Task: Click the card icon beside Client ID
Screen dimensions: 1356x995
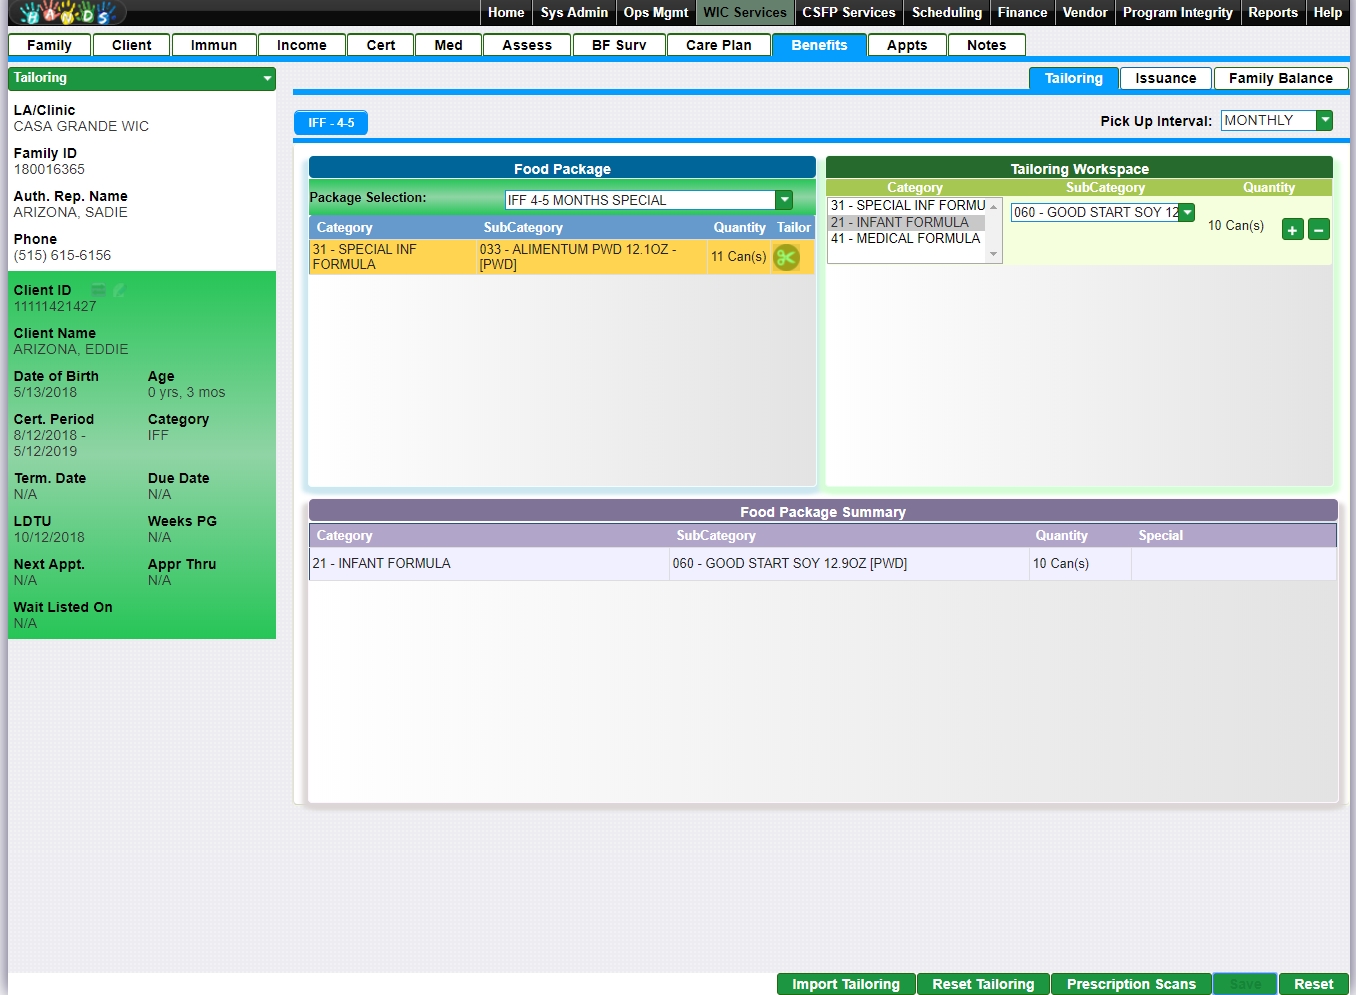Action: coord(99,290)
